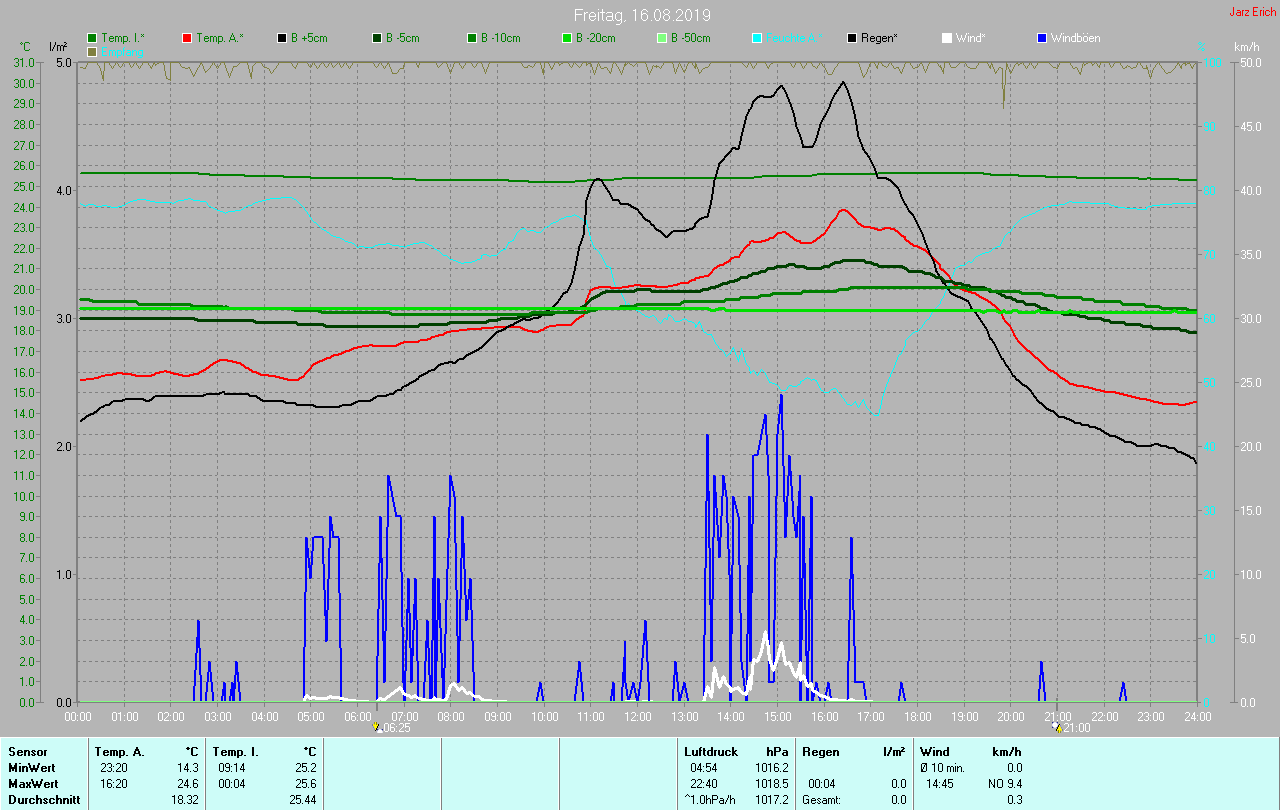Click the white Wind* legend swatch

pos(947,38)
